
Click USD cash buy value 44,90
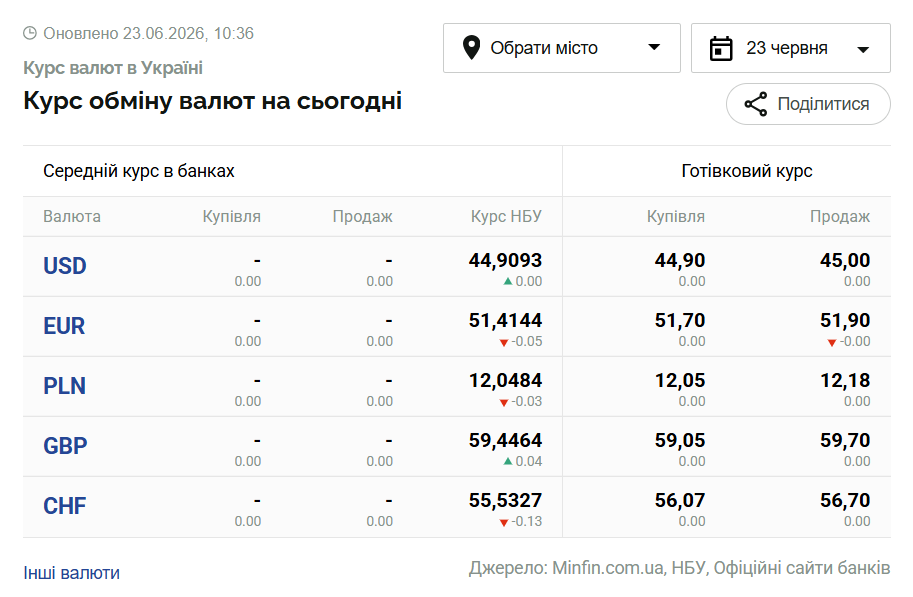(680, 260)
